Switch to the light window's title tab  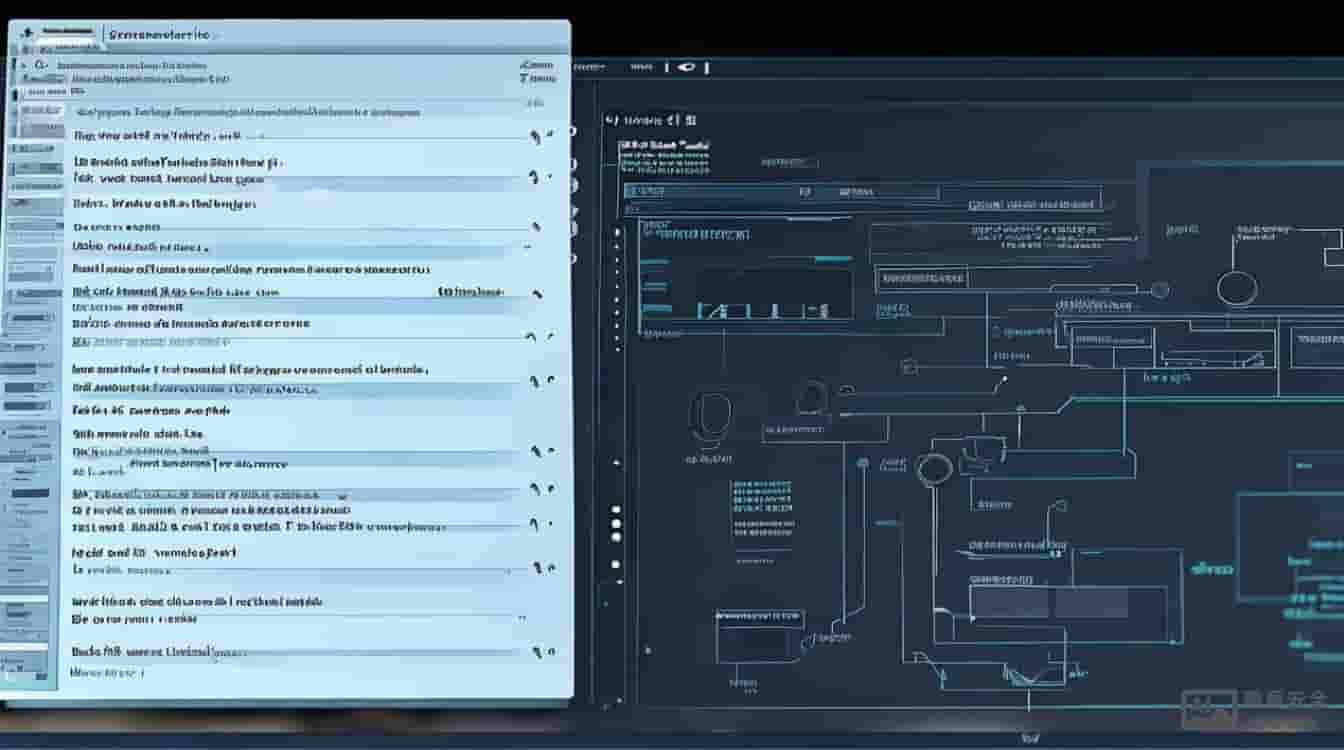pyautogui.click(x=160, y=34)
